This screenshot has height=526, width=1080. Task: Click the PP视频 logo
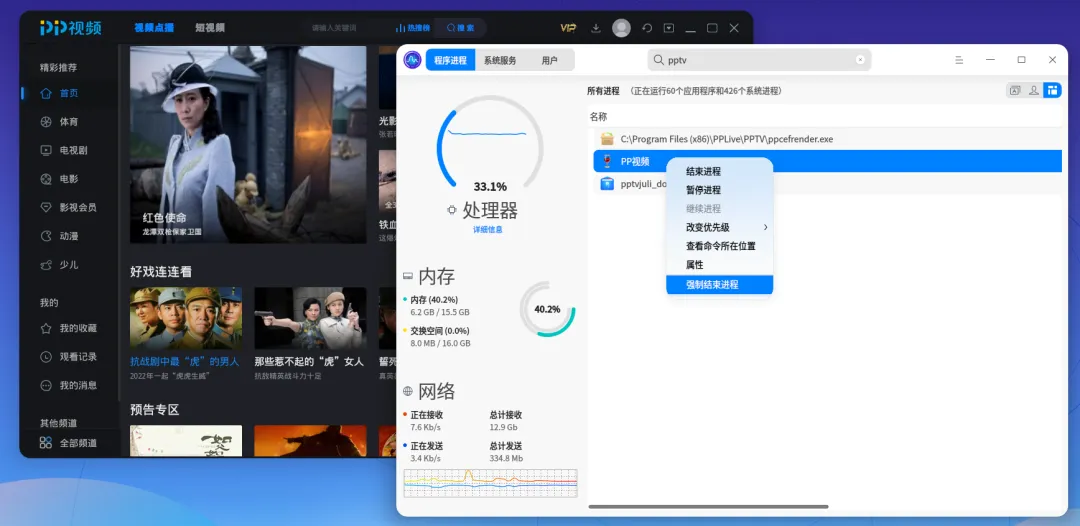coord(71,28)
